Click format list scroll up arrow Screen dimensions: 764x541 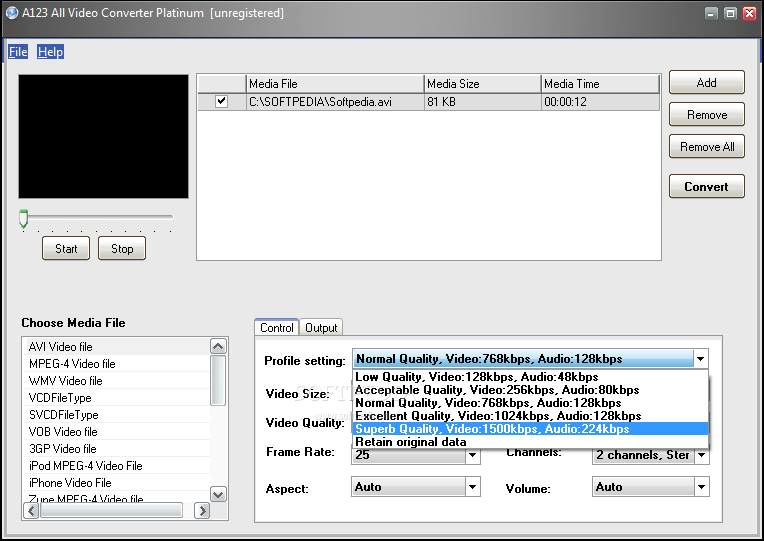click(218, 347)
